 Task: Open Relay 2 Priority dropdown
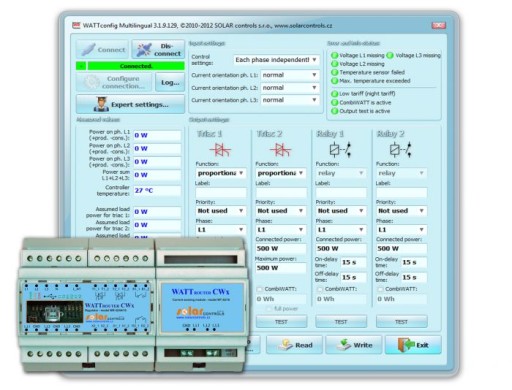pos(401,211)
